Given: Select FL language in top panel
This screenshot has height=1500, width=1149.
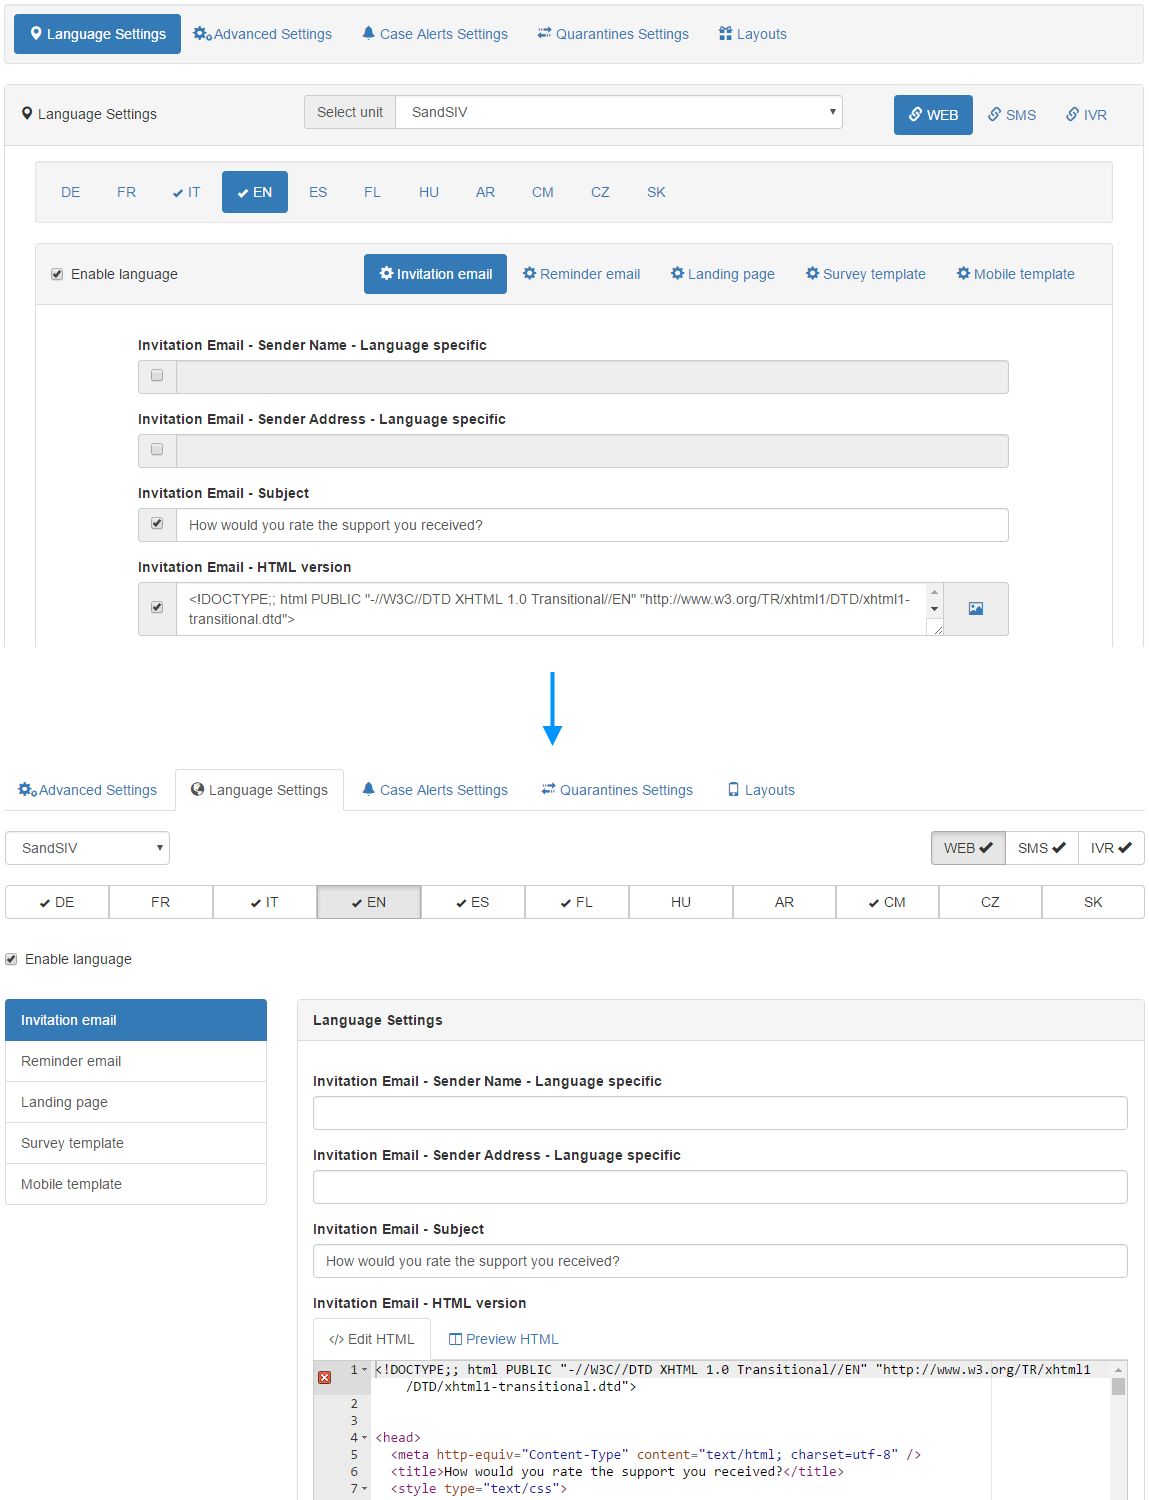Looking at the screenshot, I should 372,192.
